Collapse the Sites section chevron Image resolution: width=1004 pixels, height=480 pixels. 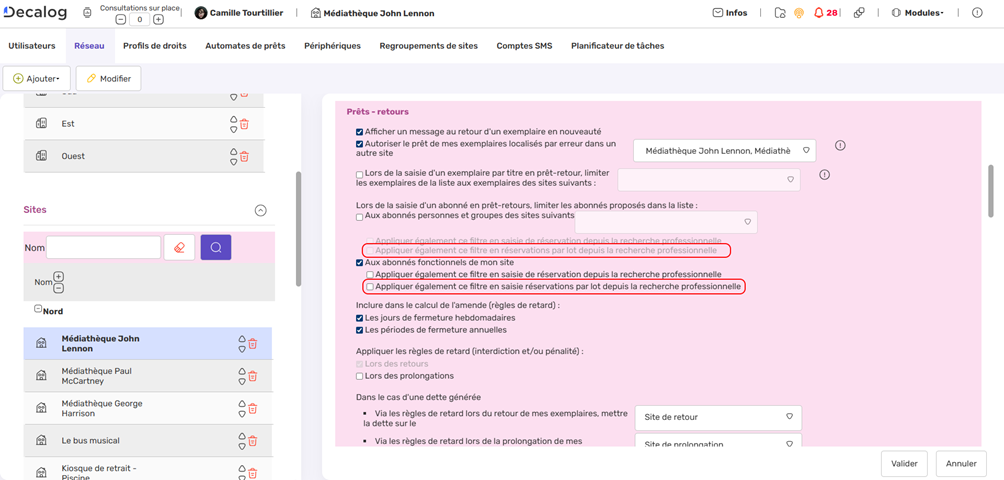click(260, 210)
